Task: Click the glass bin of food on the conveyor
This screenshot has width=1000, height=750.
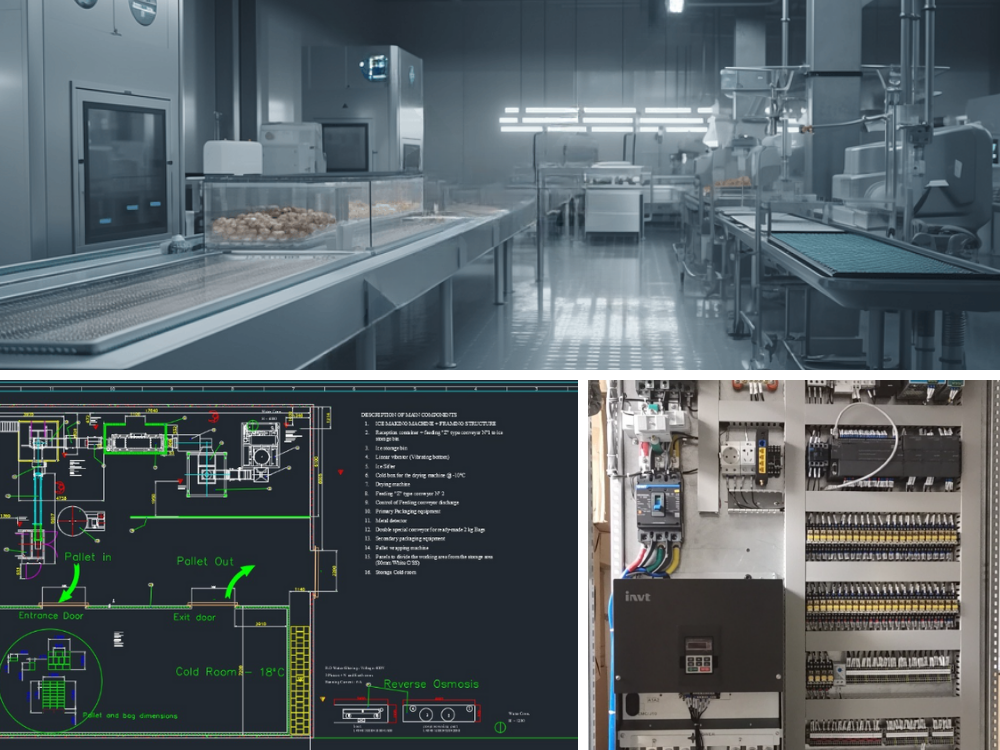Action: pyautogui.click(x=272, y=215)
